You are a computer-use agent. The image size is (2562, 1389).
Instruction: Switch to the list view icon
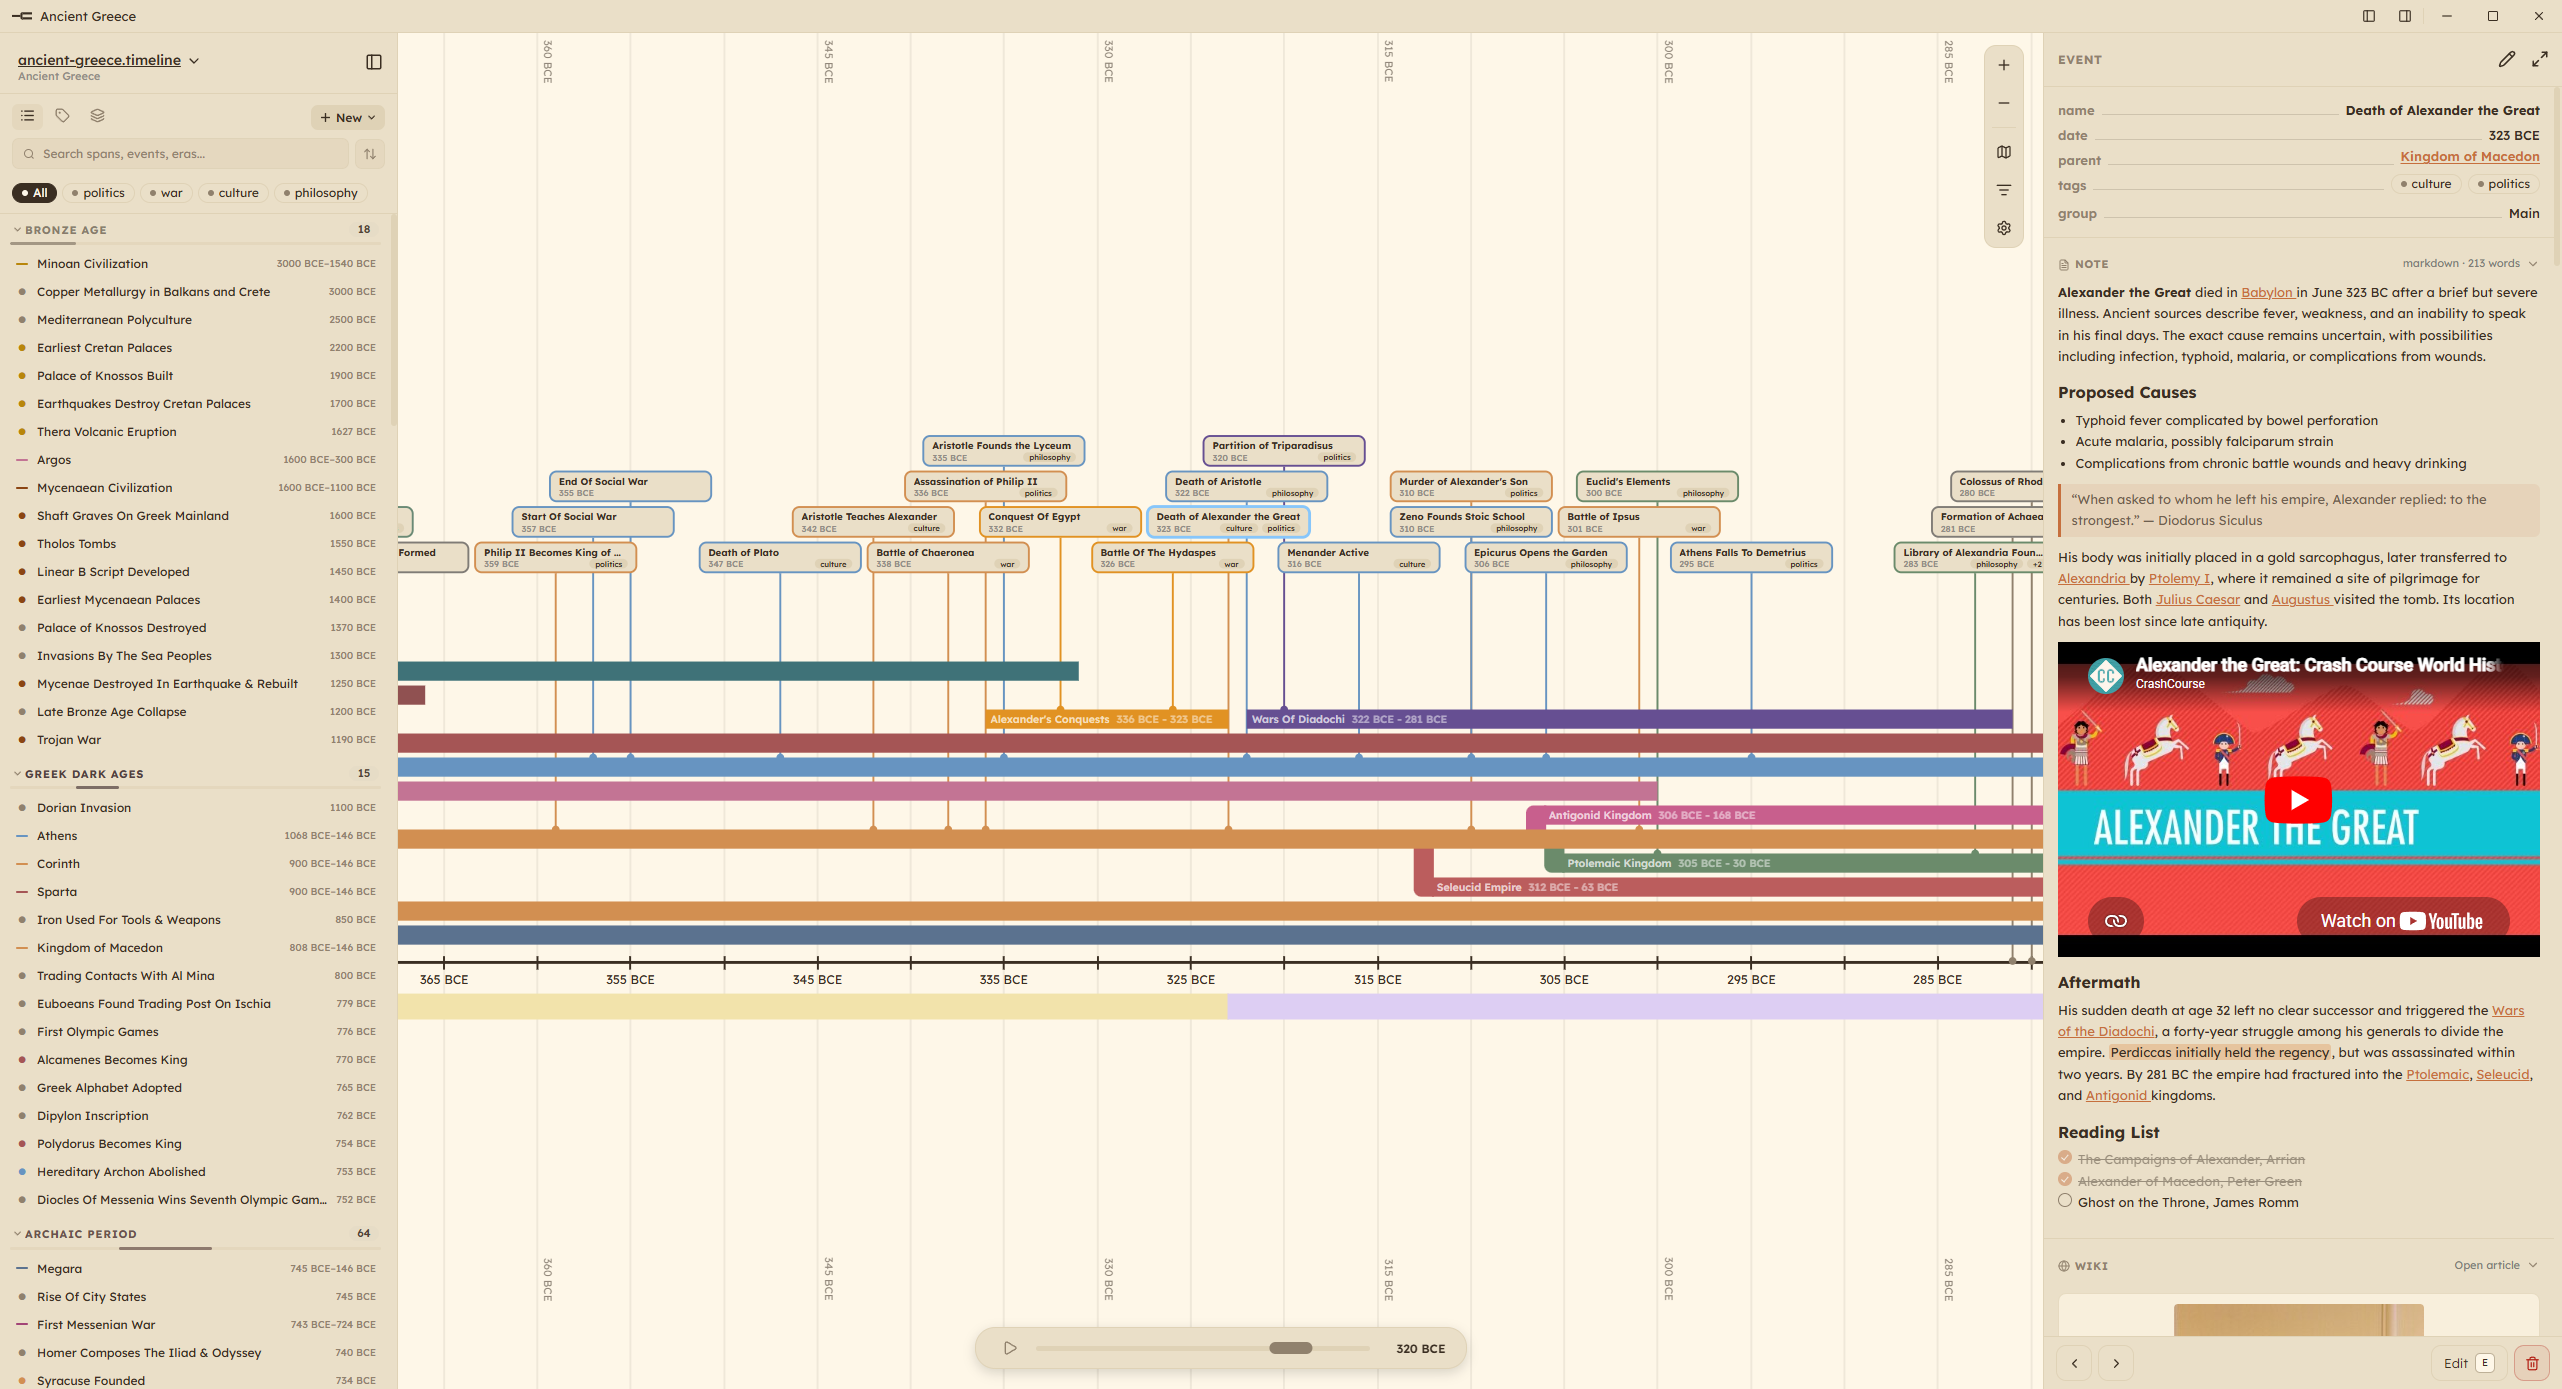(28, 116)
